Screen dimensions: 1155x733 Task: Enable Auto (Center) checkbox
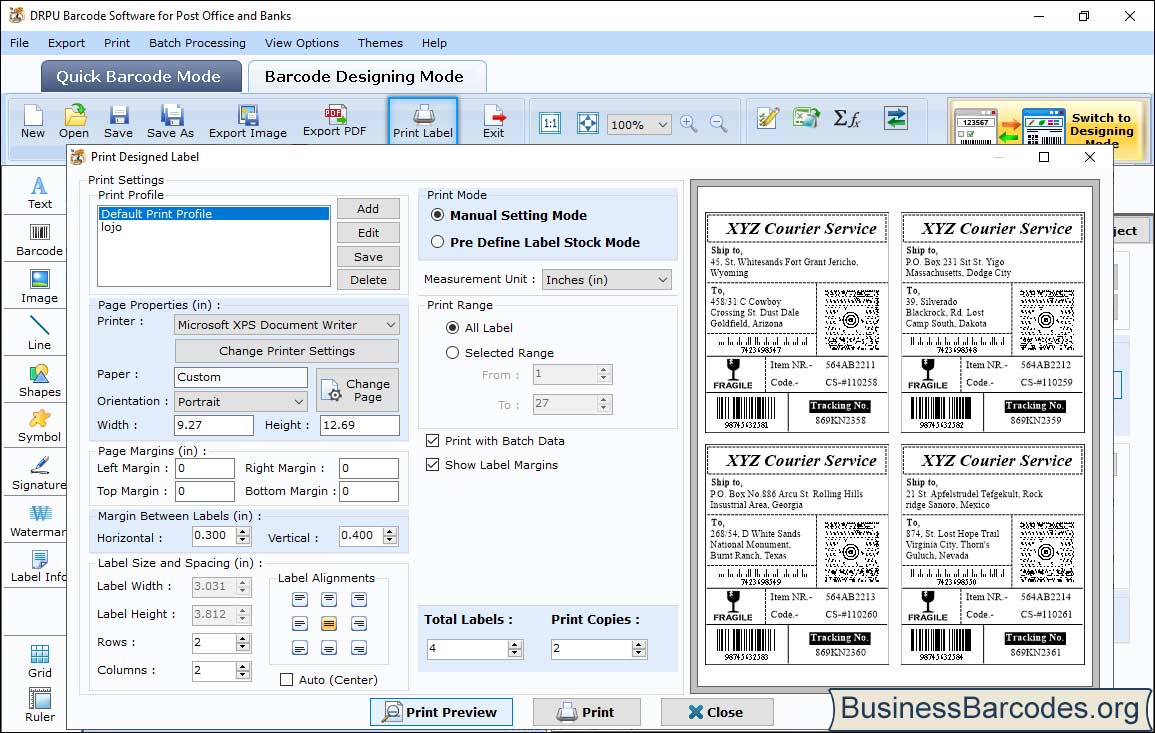tap(287, 679)
